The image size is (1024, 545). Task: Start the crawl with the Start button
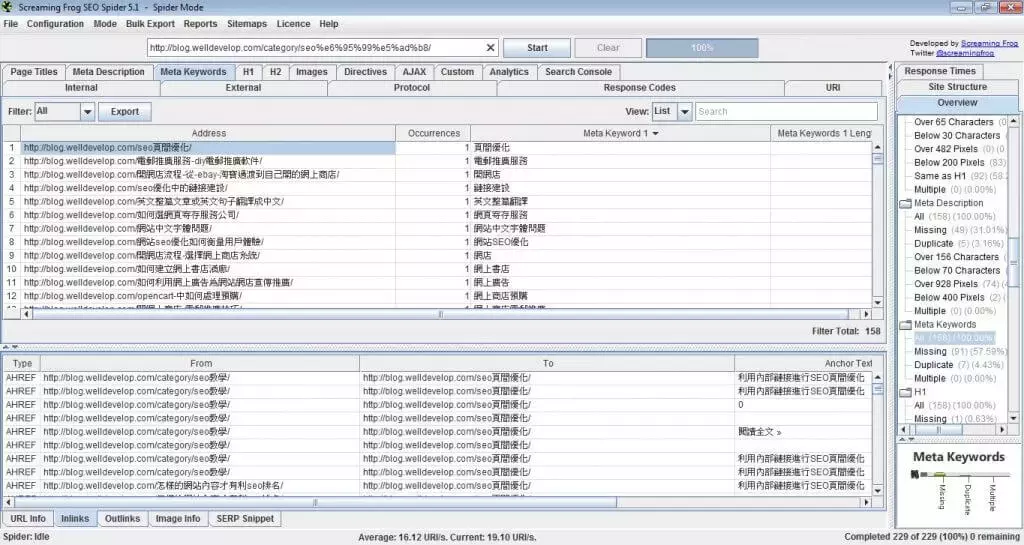[x=537, y=48]
